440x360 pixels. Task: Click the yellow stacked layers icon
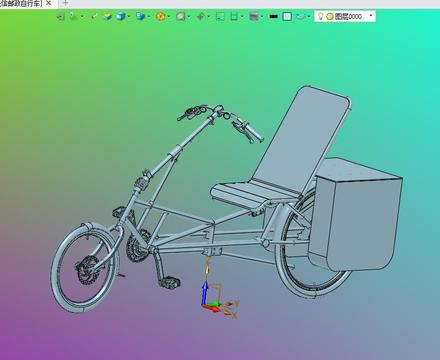107,16
